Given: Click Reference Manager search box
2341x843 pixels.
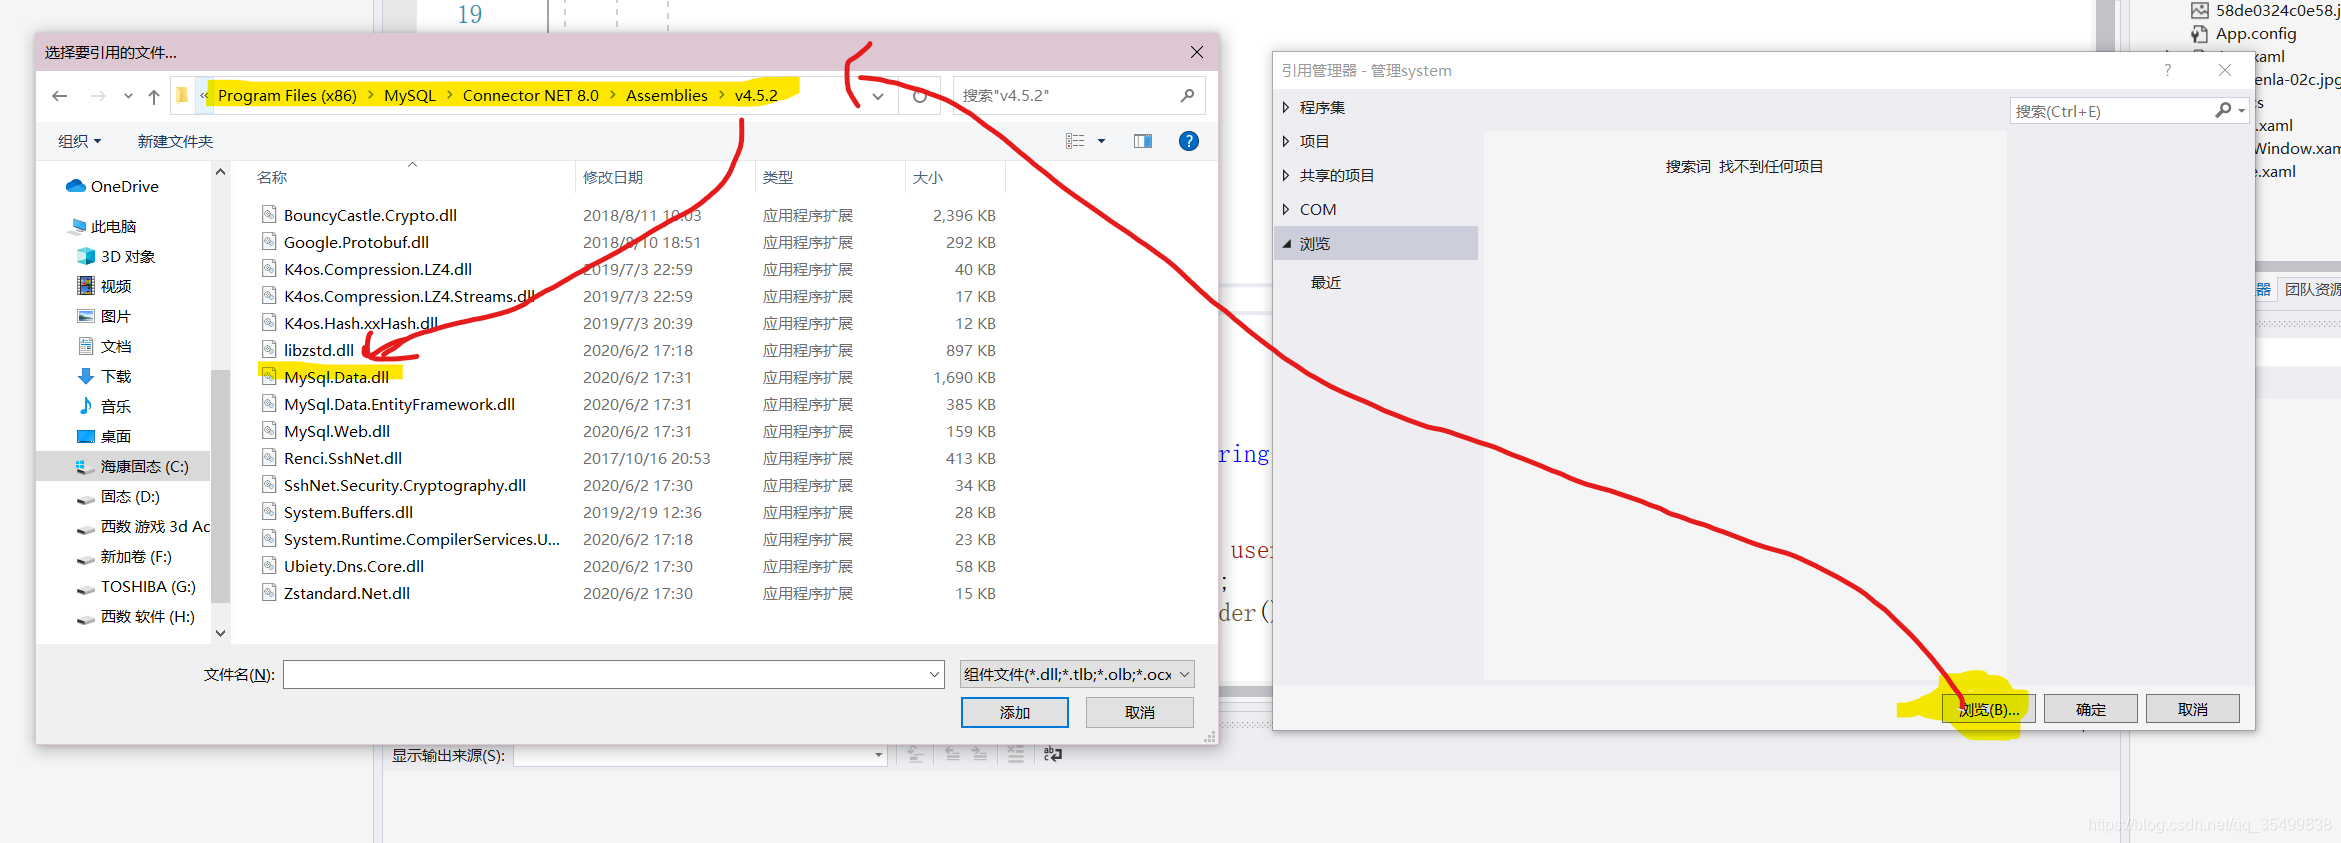Looking at the screenshot, I should click(2112, 111).
